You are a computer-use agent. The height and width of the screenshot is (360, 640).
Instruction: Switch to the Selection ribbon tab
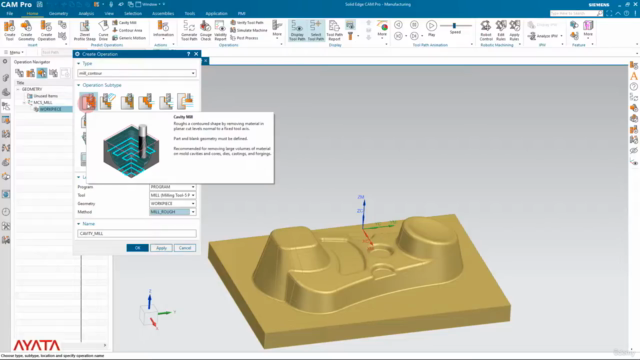pyautogui.click(x=133, y=13)
